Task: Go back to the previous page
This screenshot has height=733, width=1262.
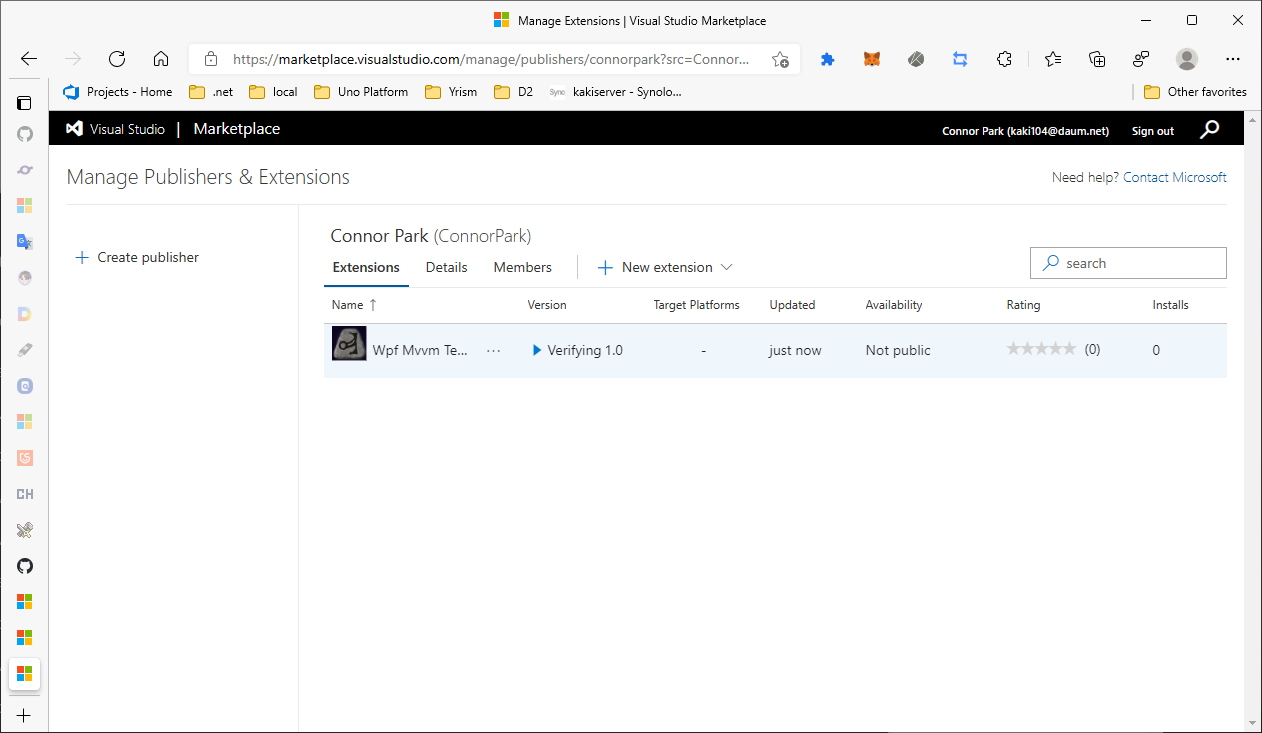Action: click(29, 59)
